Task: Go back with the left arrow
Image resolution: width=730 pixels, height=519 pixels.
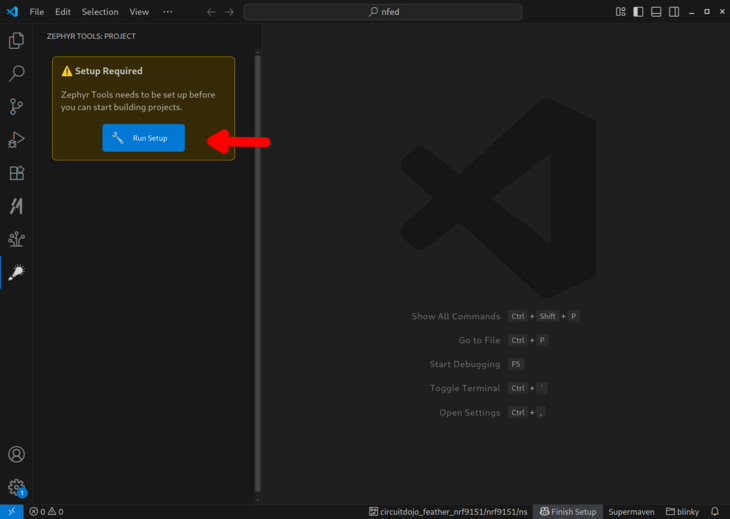Action: pos(211,12)
